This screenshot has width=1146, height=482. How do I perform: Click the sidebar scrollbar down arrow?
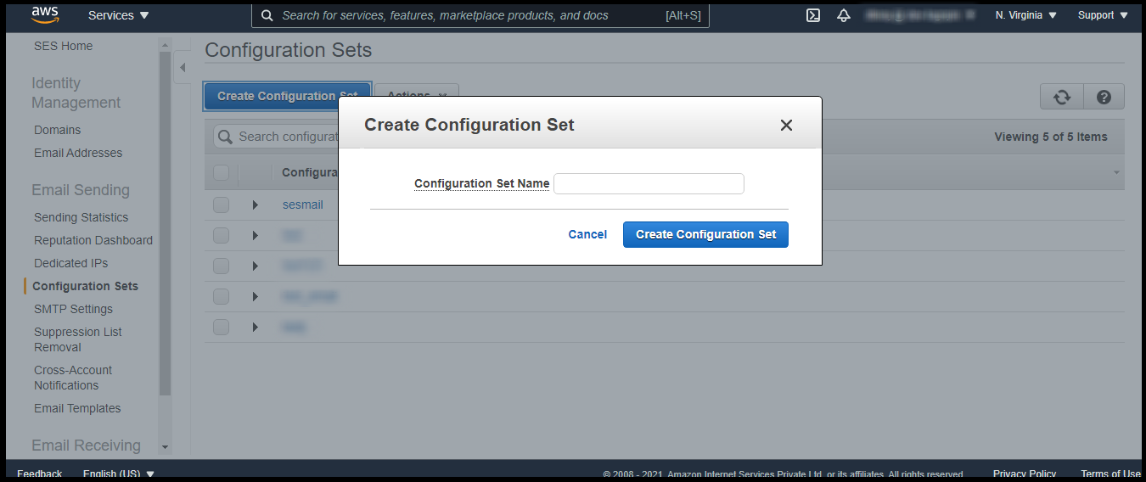(165, 446)
